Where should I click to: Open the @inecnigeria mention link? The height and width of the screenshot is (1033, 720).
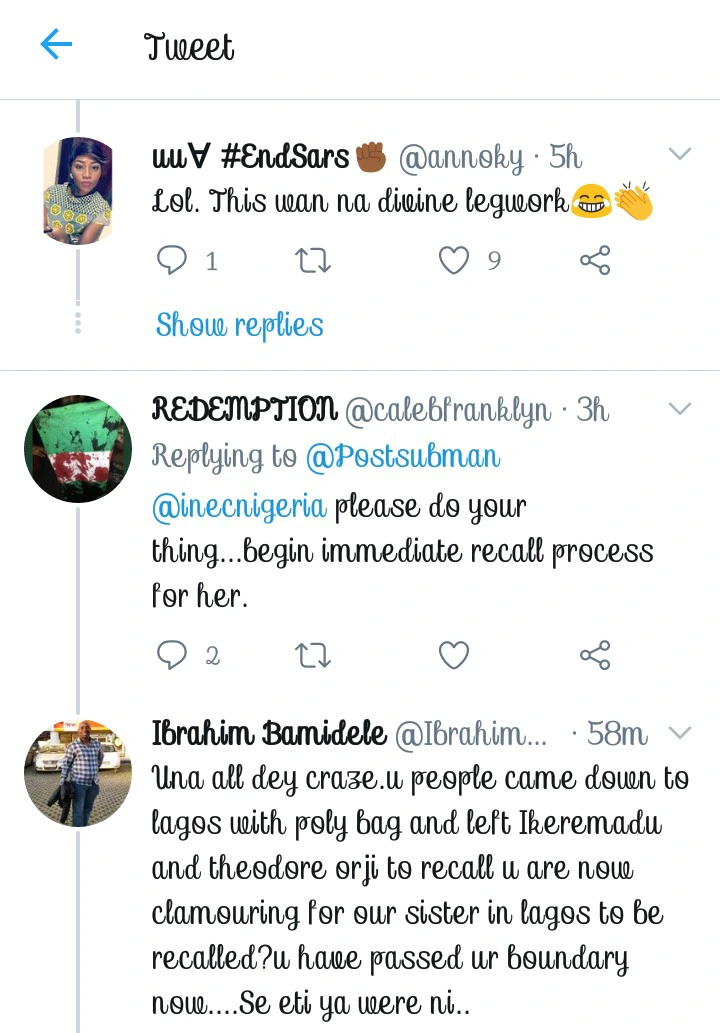point(239,506)
